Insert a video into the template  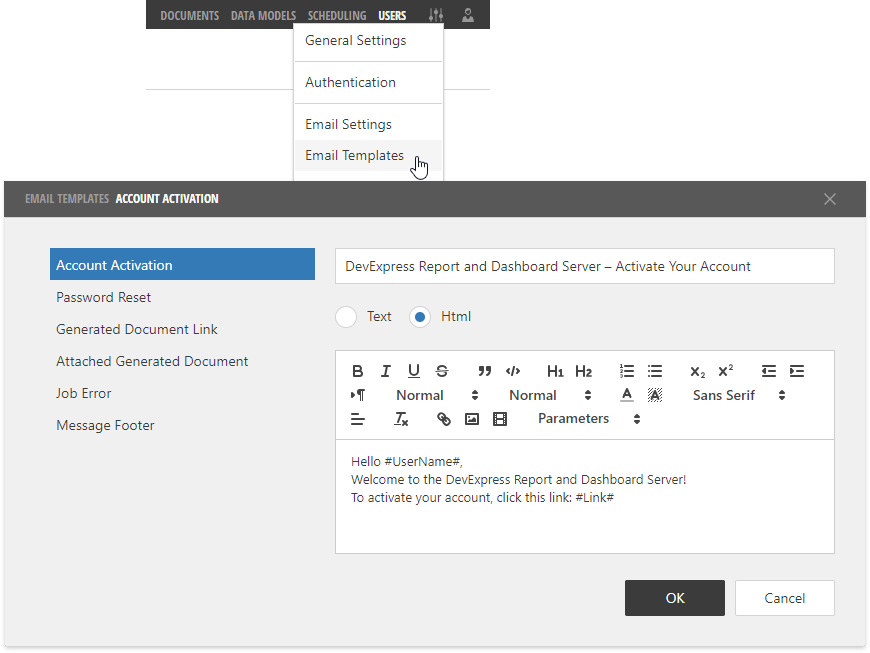click(500, 419)
